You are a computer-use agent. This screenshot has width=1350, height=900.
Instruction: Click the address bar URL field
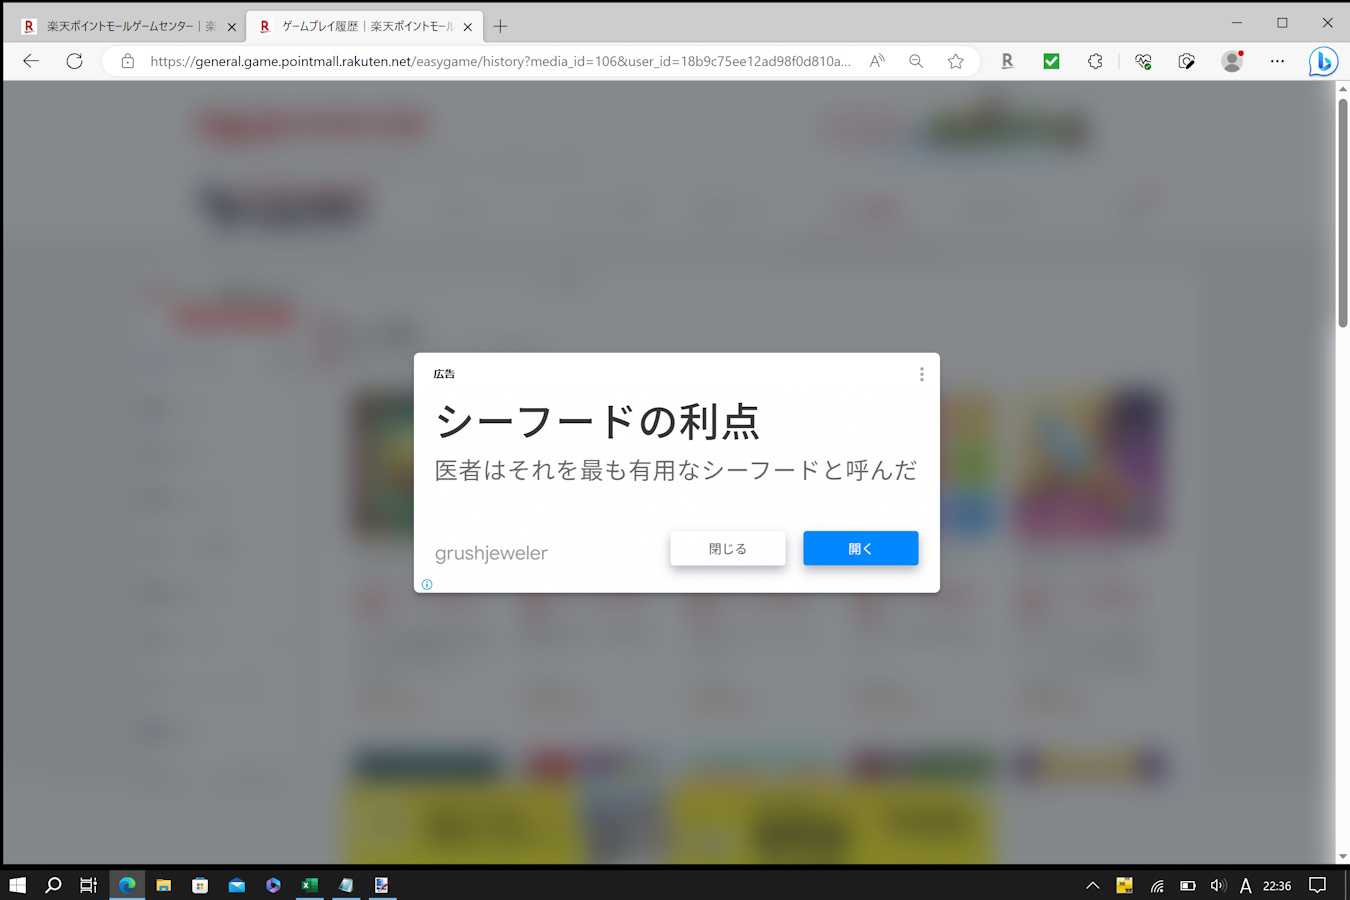coord(500,61)
